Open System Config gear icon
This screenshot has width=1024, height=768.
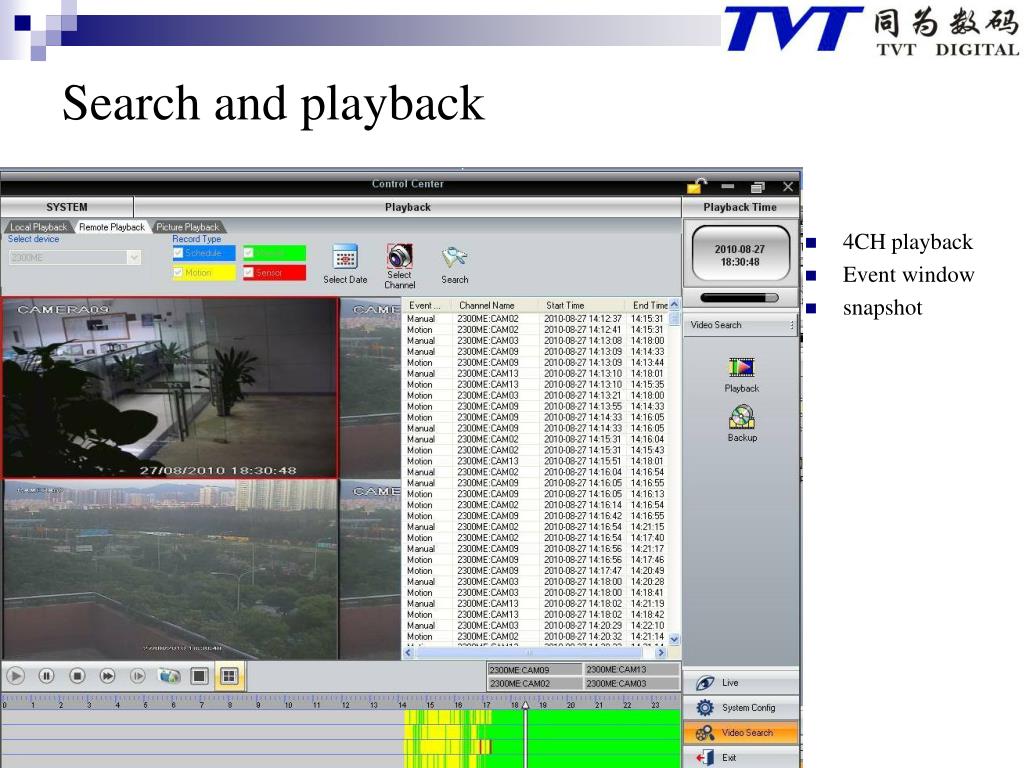pyautogui.click(x=705, y=707)
